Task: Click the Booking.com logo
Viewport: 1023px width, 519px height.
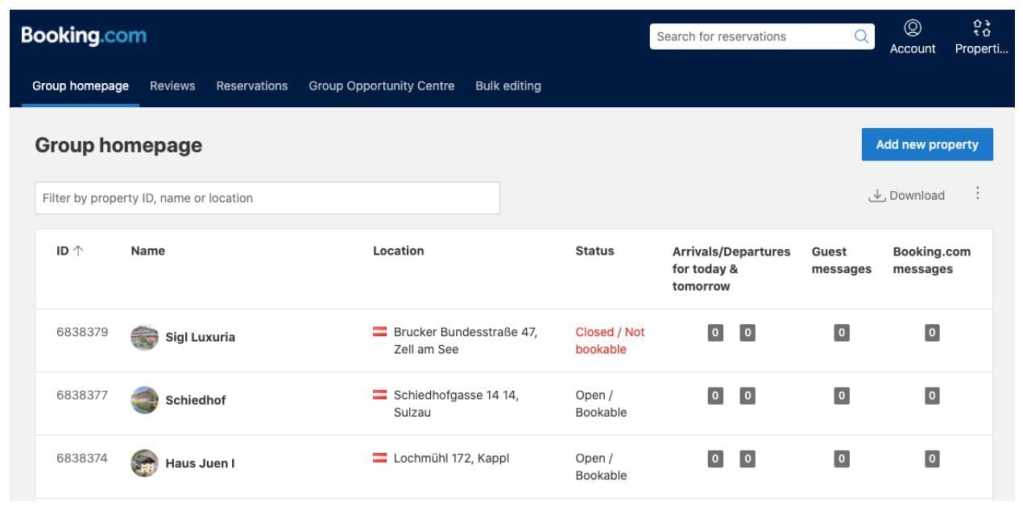Action: coord(84,36)
